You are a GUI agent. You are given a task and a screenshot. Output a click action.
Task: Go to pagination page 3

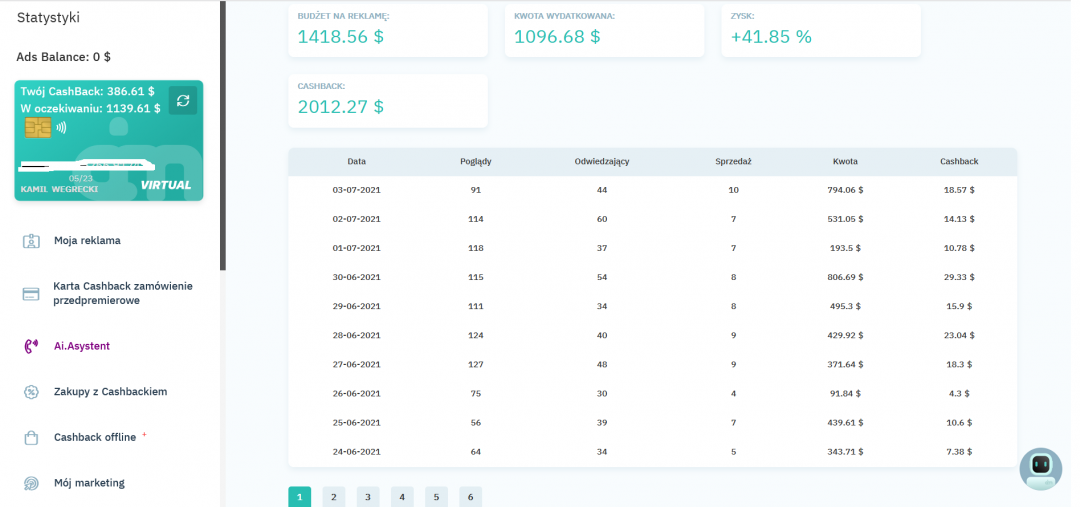tap(367, 496)
